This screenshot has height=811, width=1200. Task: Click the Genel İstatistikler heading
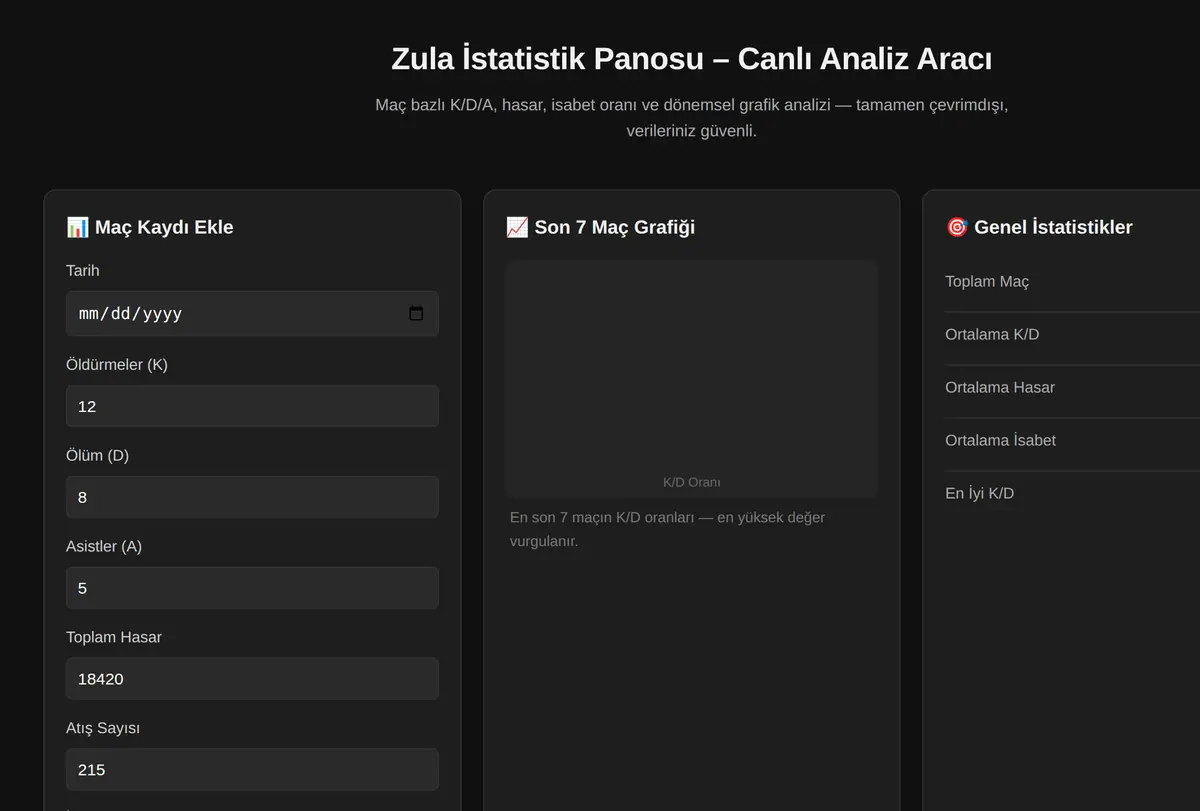pyautogui.click(x=1039, y=227)
